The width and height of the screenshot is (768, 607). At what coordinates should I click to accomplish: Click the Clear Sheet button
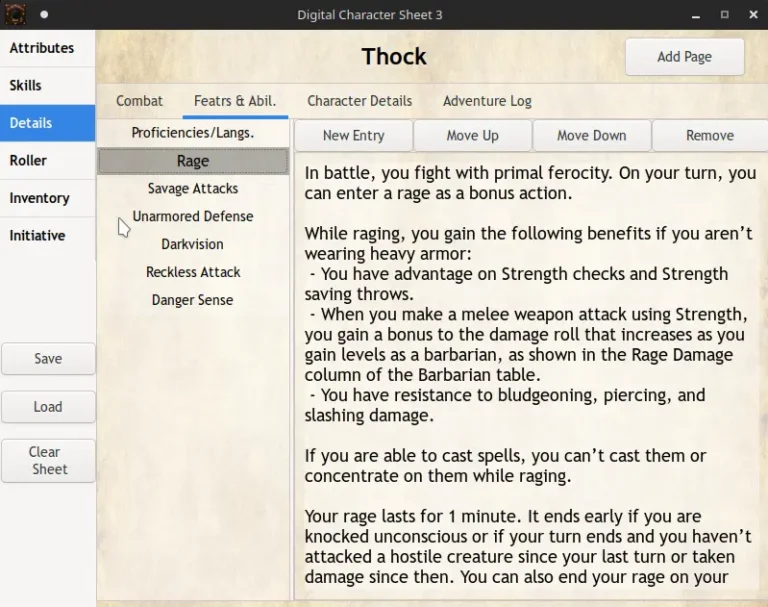coord(48,461)
